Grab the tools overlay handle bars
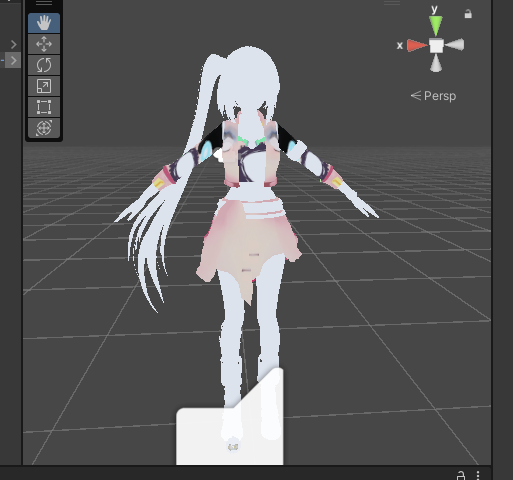This screenshot has height=480, width=513. click(44, 3)
